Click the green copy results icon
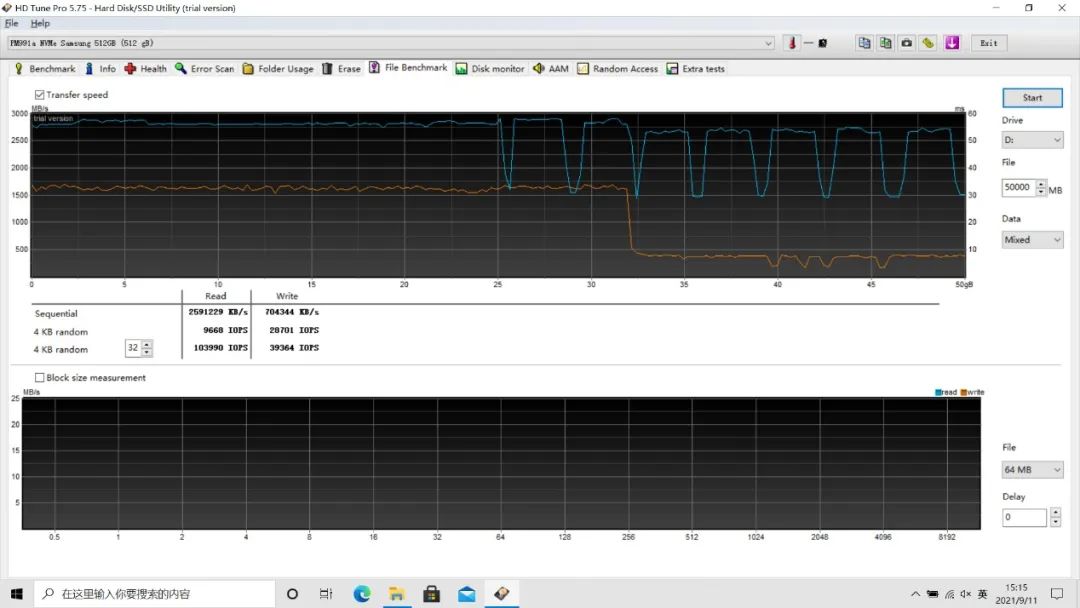1080x608 pixels. click(x=885, y=43)
